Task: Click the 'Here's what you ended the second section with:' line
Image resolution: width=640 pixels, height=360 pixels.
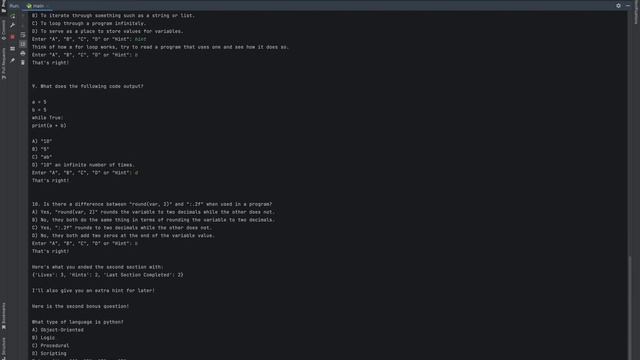Action: coord(98,267)
